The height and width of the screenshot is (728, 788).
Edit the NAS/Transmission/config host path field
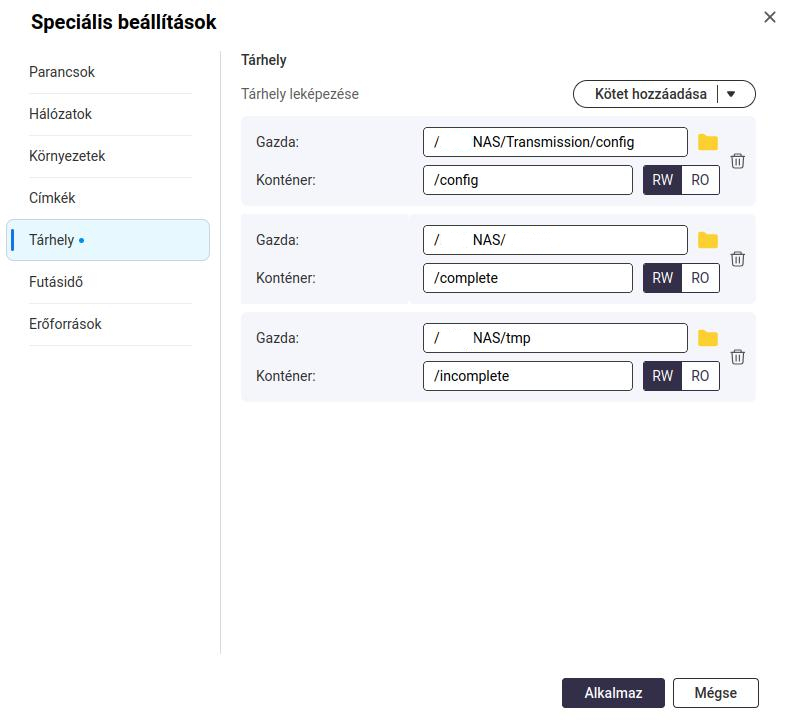[555, 142]
